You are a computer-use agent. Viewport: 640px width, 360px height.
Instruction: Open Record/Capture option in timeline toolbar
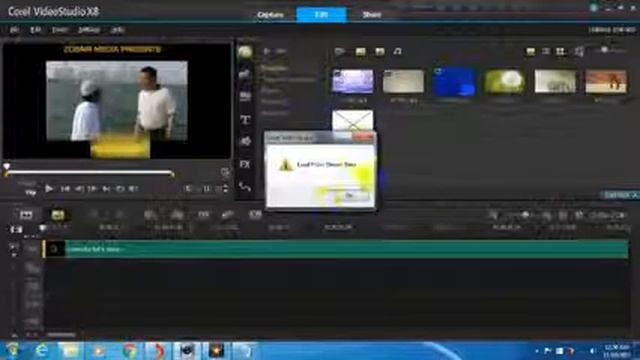[x=150, y=215]
